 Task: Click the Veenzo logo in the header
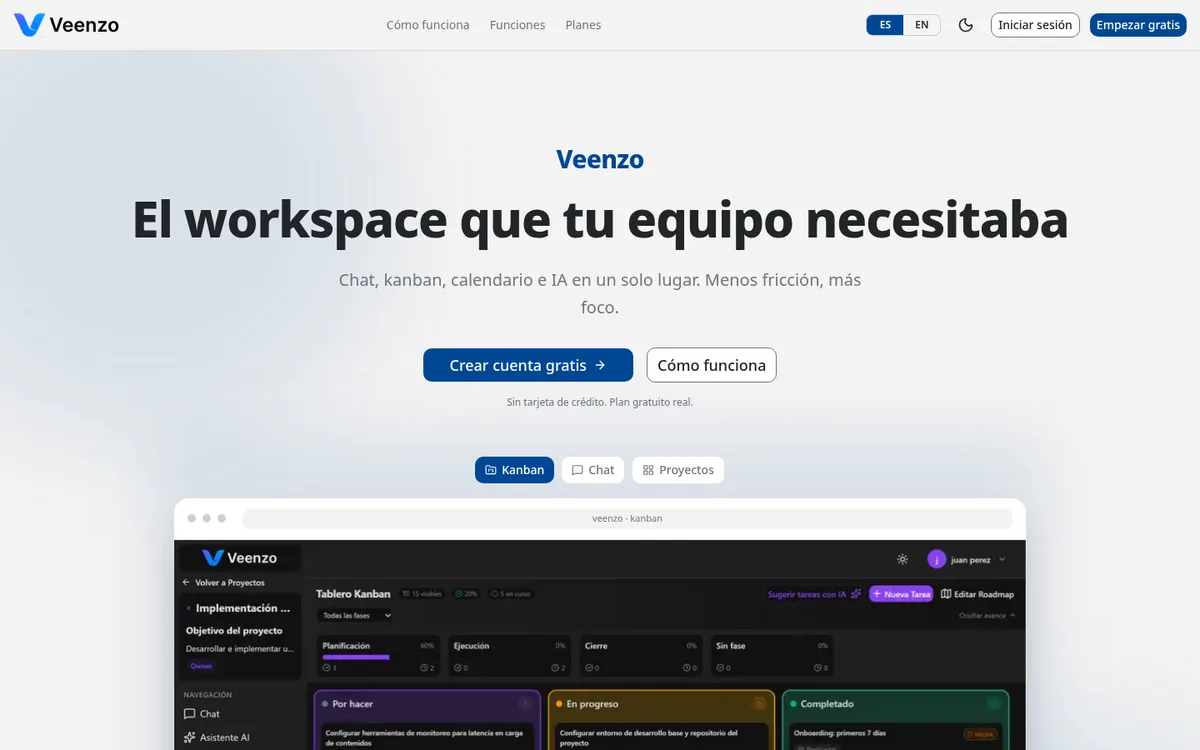tap(66, 25)
